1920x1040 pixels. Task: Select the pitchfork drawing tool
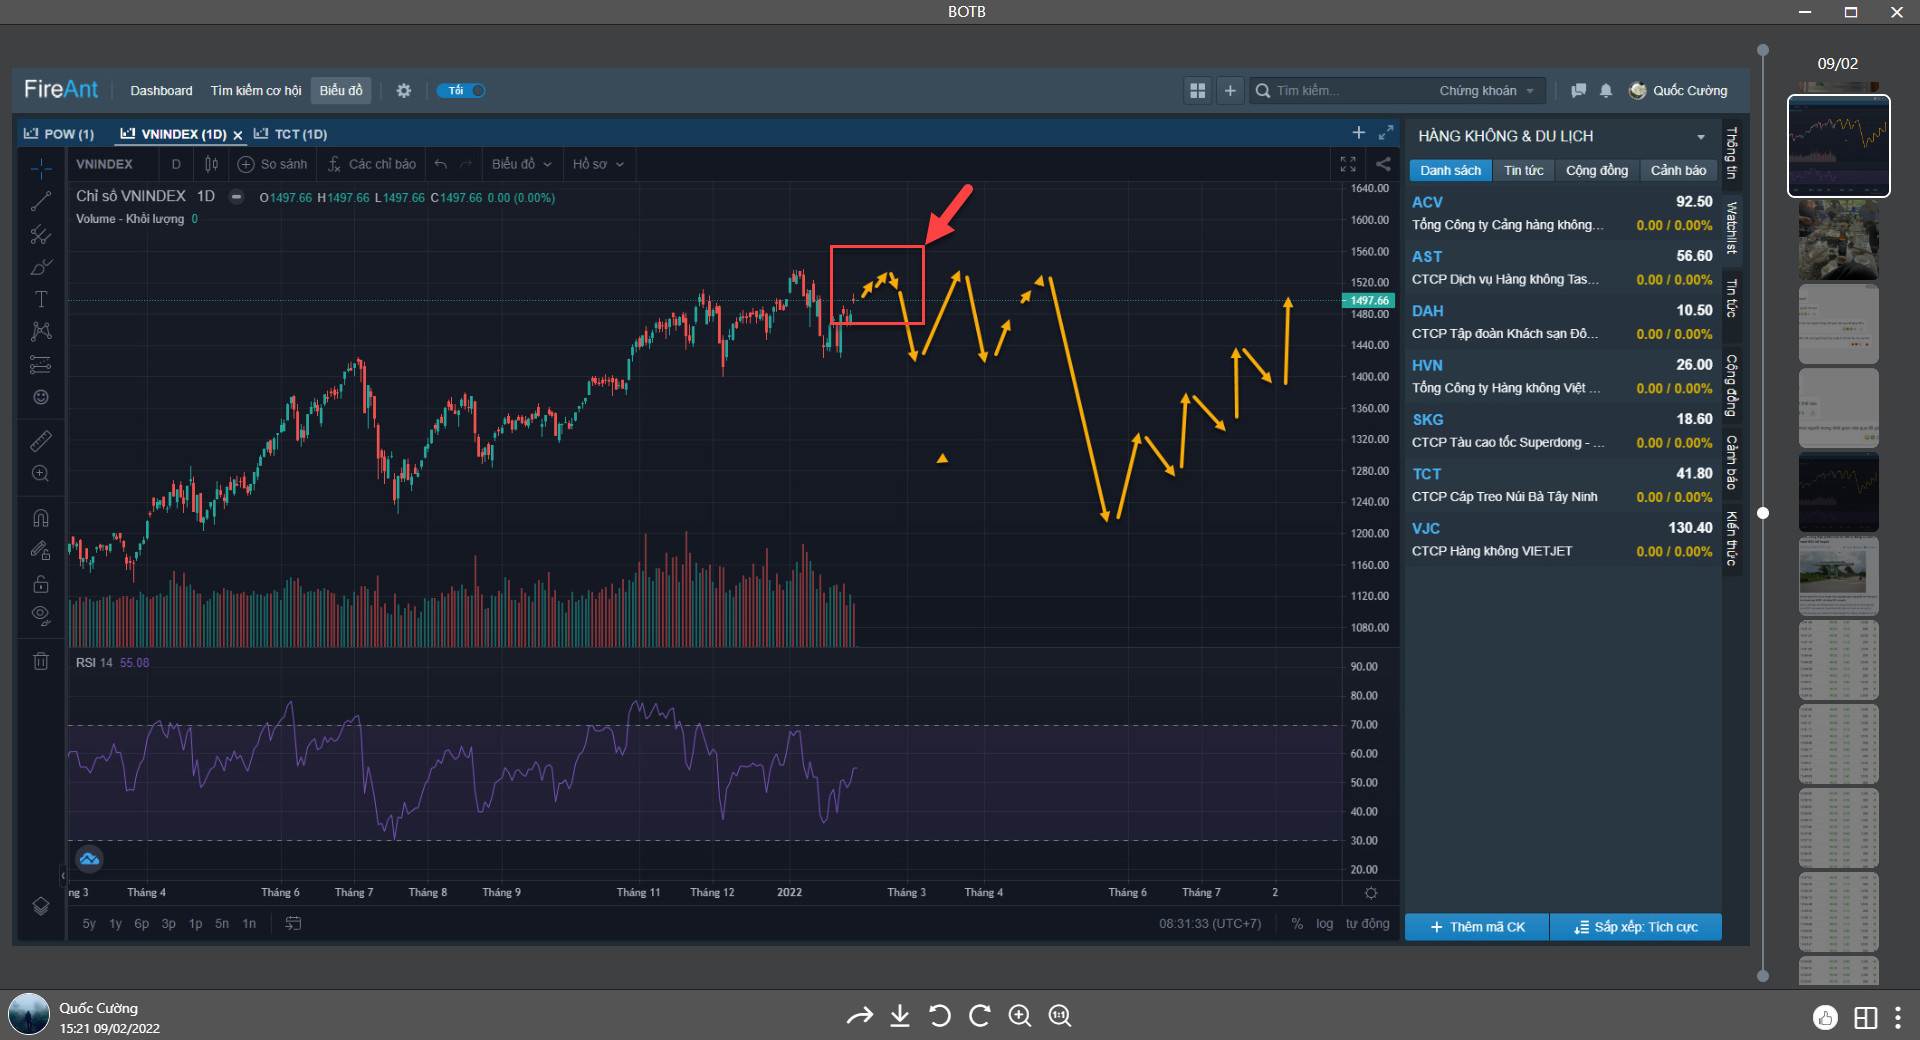pyautogui.click(x=40, y=235)
